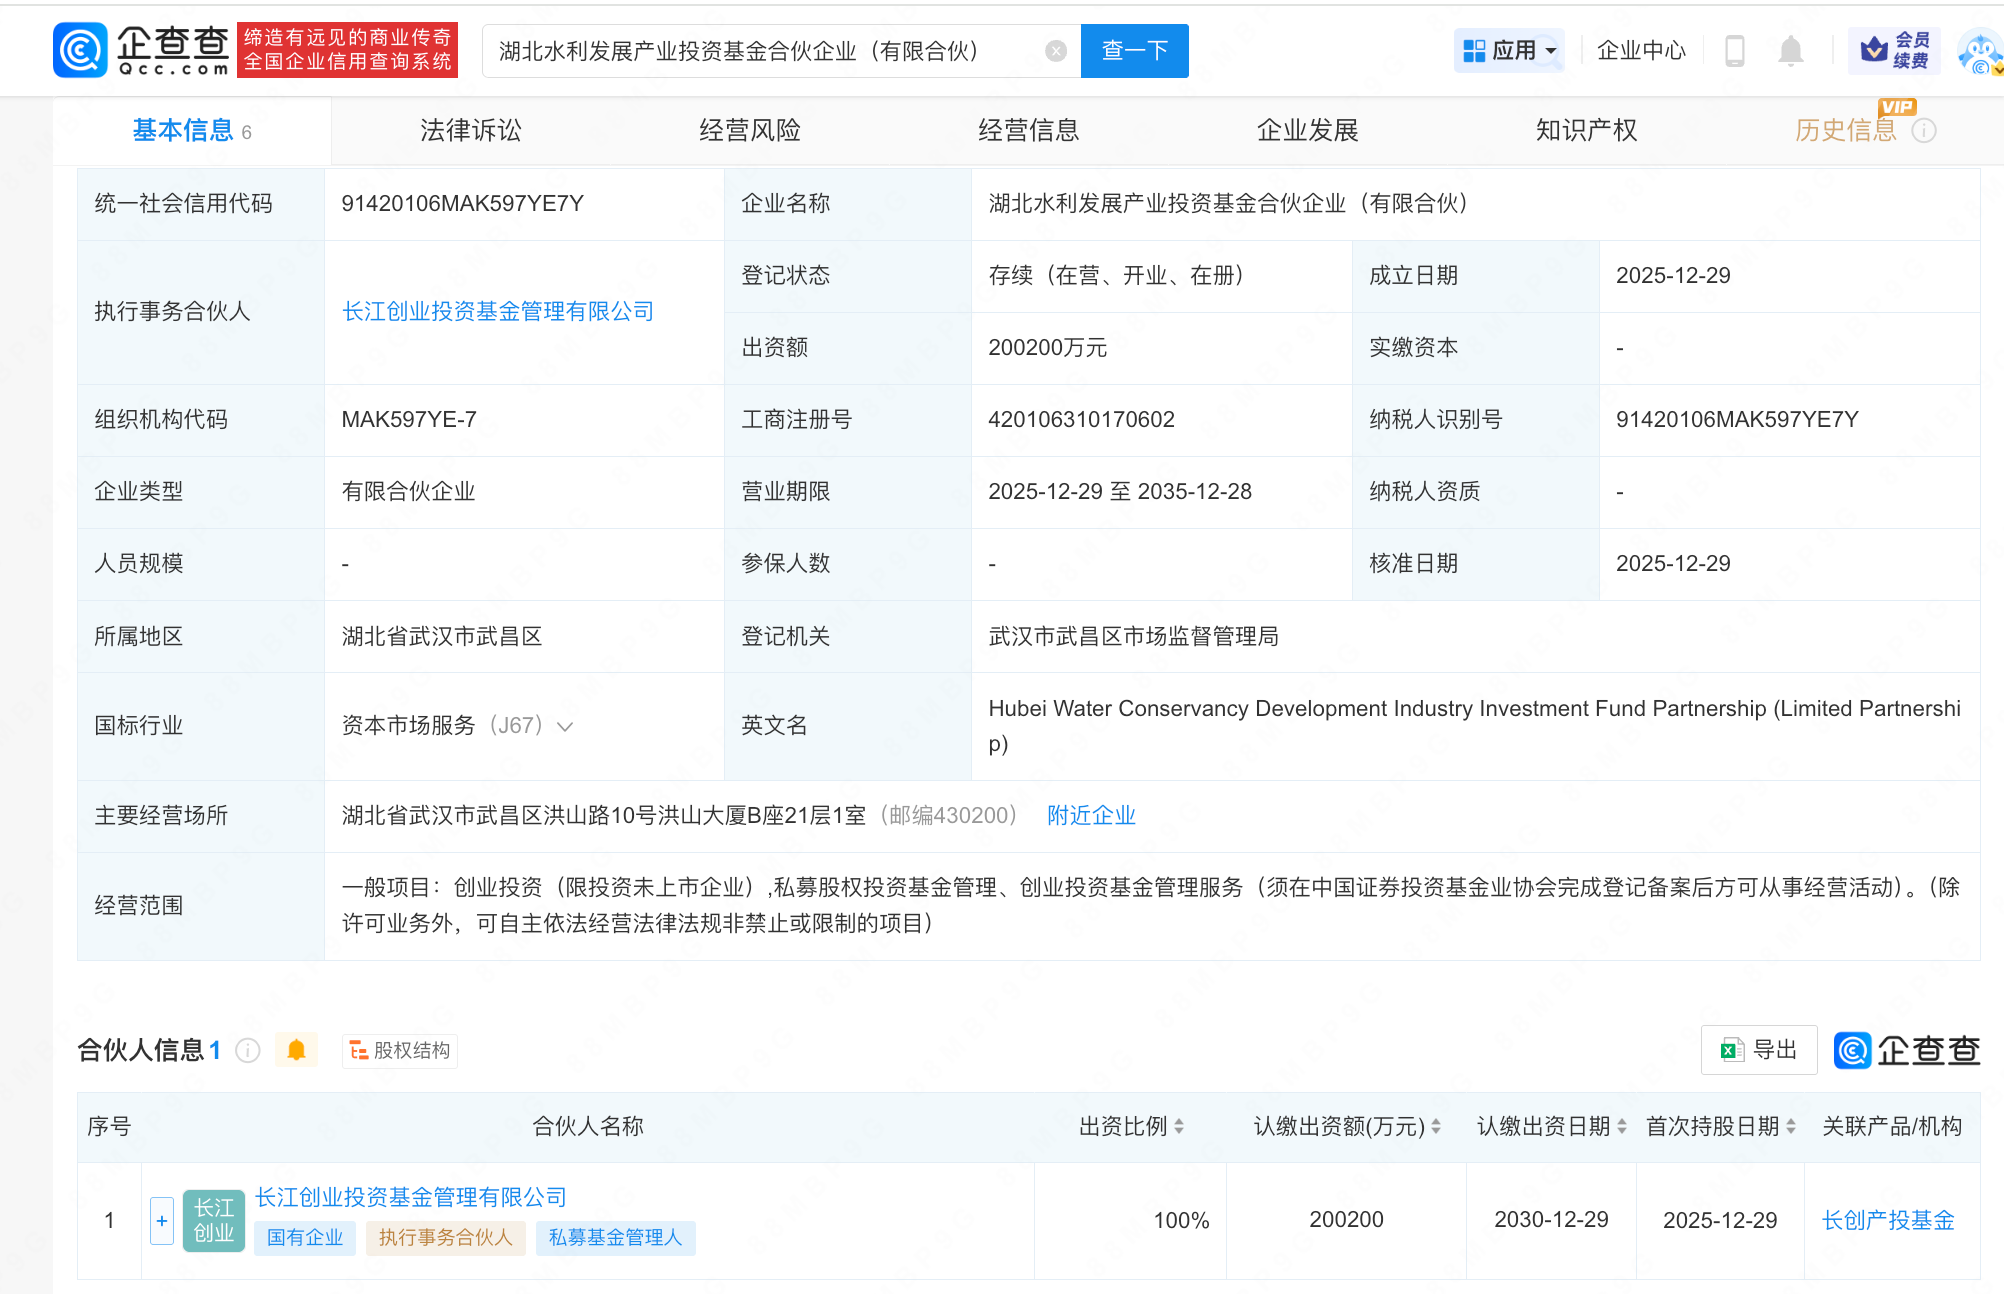Image resolution: width=2004 pixels, height=1294 pixels.
Task: Clear the search box text
Action: click(1055, 51)
